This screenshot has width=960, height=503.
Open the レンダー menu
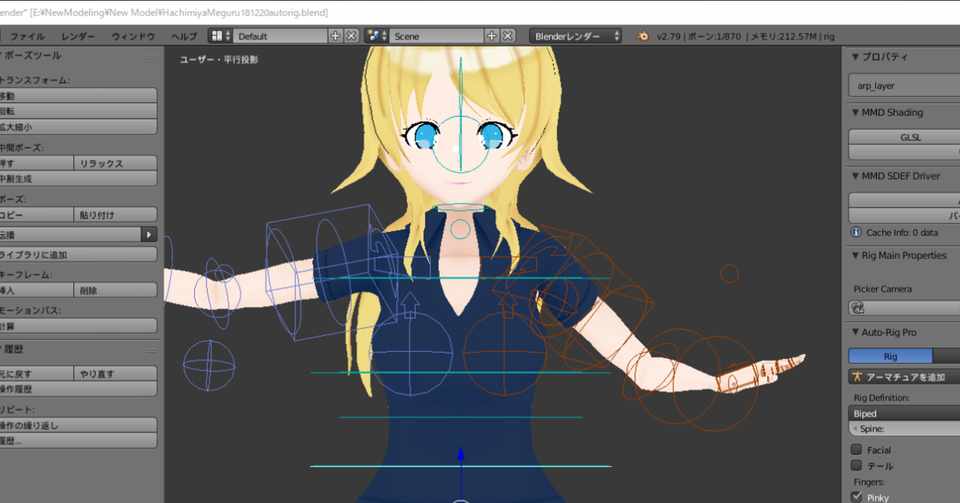[78, 37]
